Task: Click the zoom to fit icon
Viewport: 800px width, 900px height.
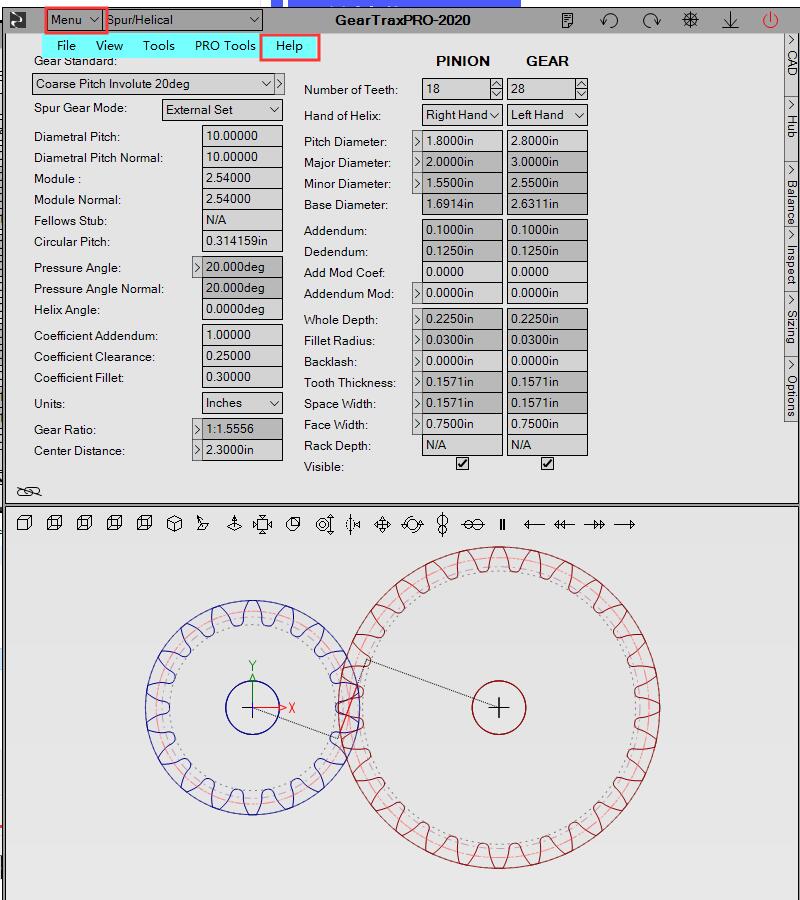Action: 263,524
